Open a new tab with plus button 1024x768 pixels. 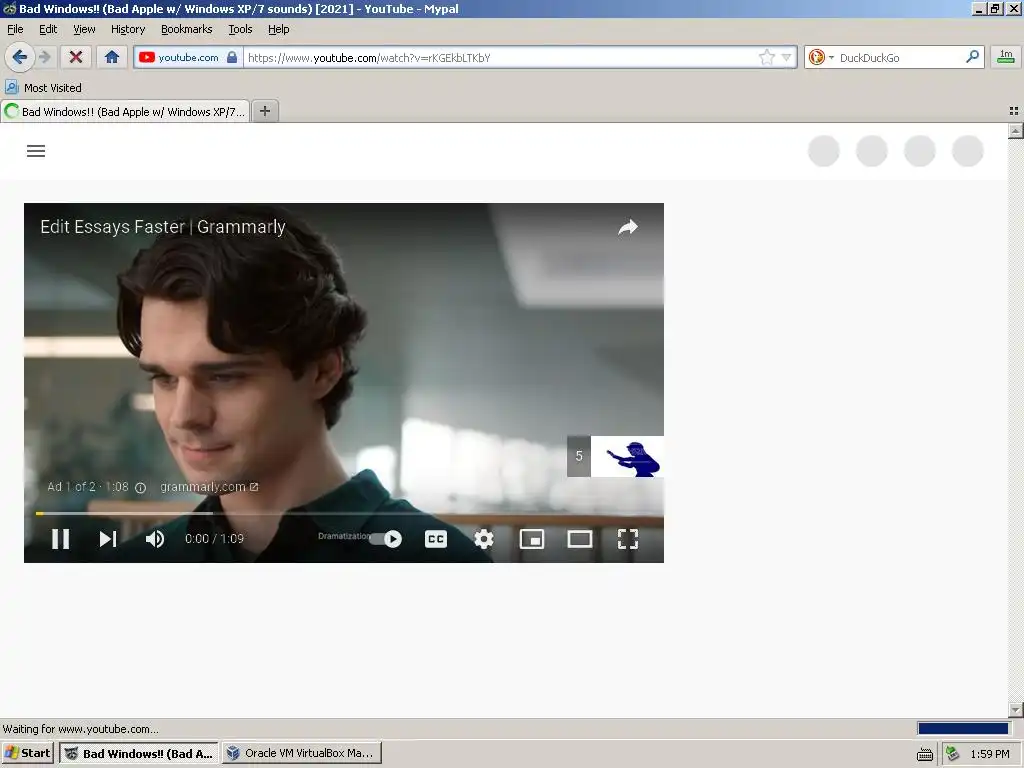coord(265,112)
